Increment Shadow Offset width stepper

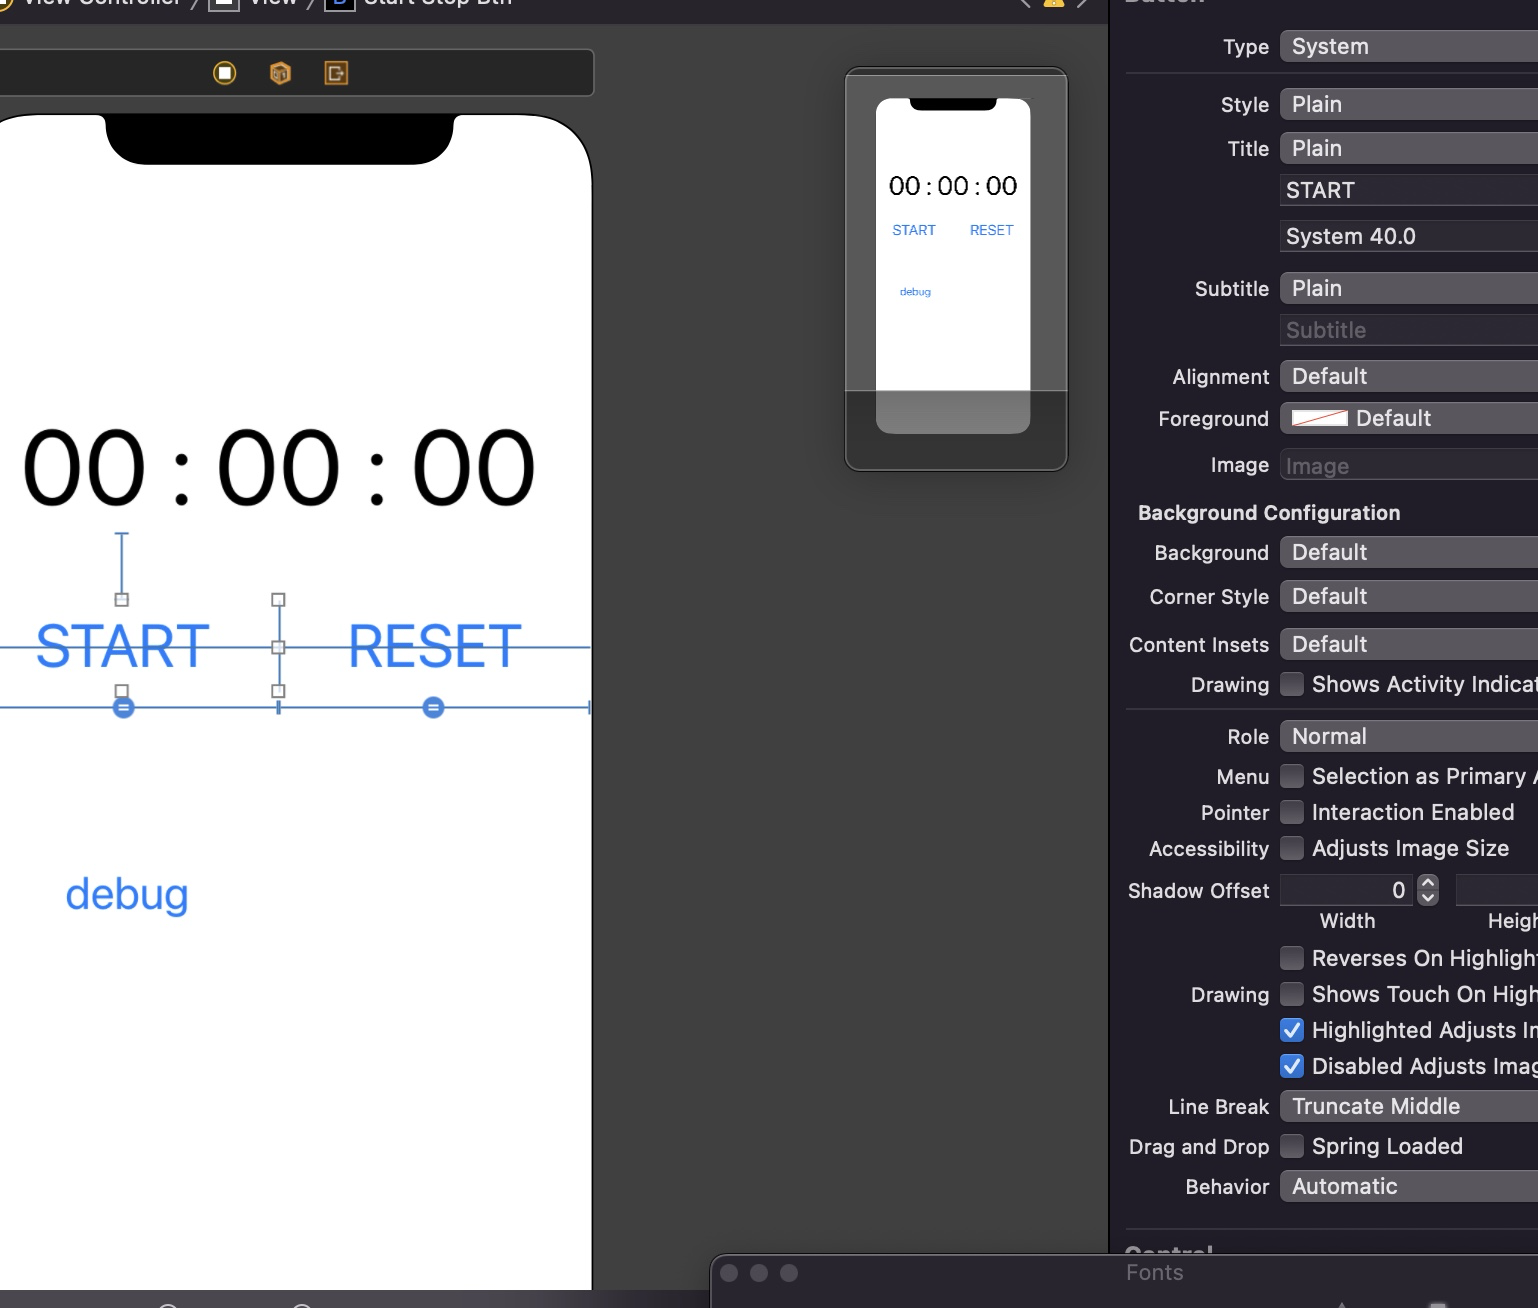pos(1428,883)
